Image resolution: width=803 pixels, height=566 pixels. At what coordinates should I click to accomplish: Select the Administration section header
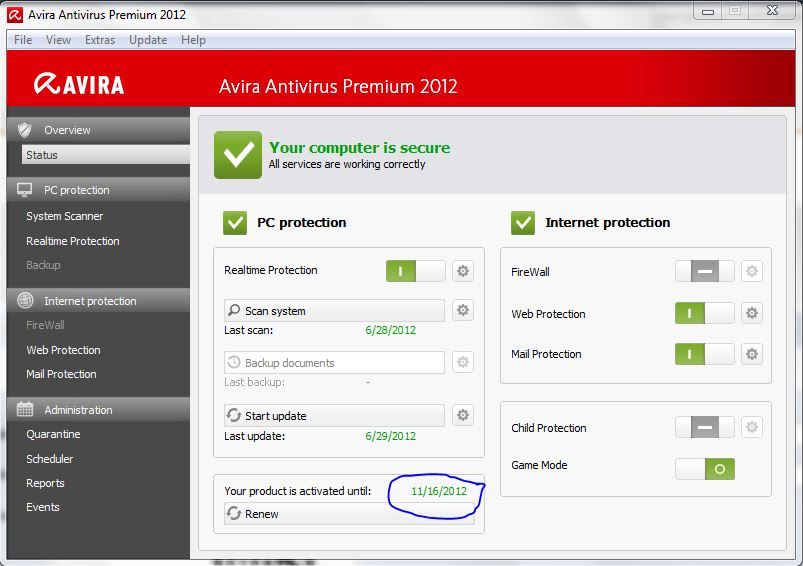point(98,409)
